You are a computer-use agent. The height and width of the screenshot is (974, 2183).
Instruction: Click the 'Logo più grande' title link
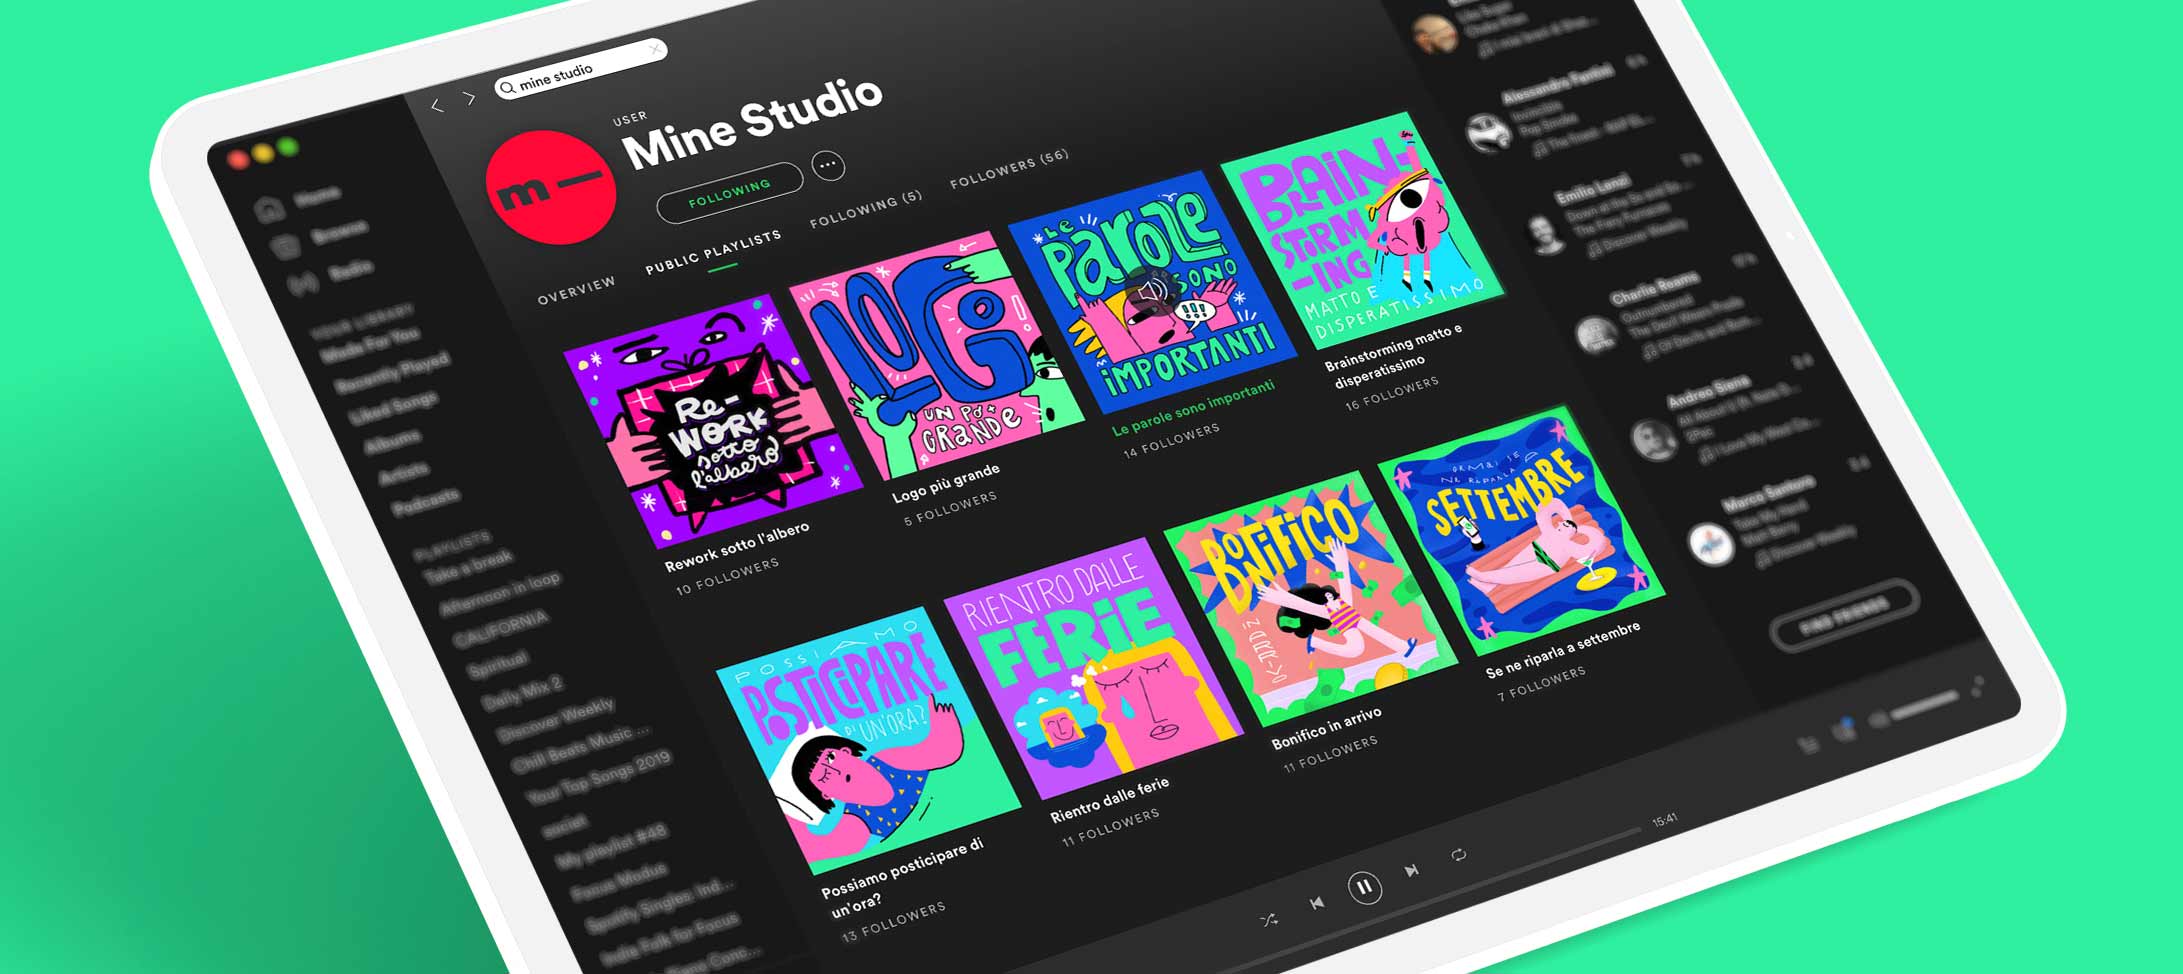coord(946,483)
